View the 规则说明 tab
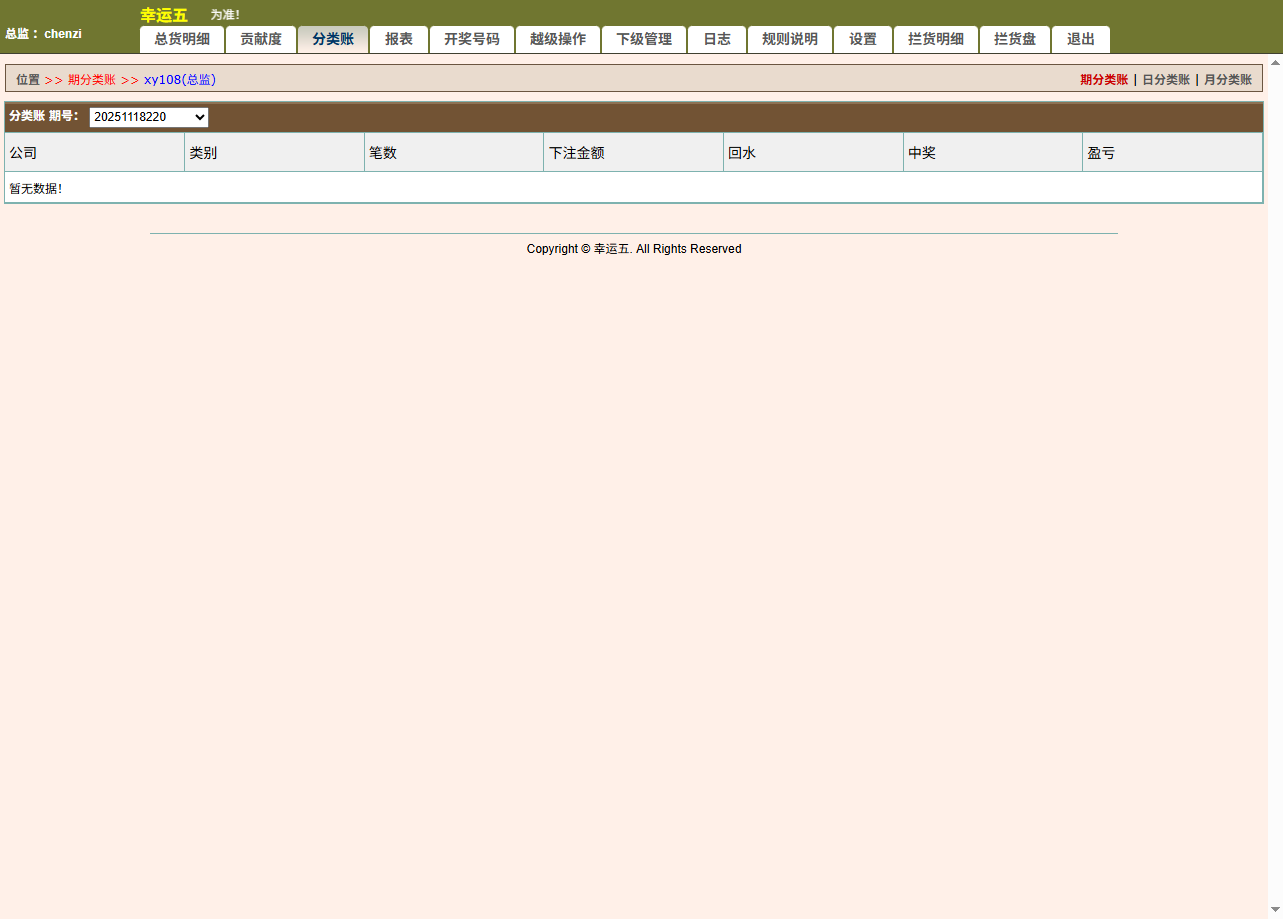Viewport: 1283px width, 919px height. [790, 40]
